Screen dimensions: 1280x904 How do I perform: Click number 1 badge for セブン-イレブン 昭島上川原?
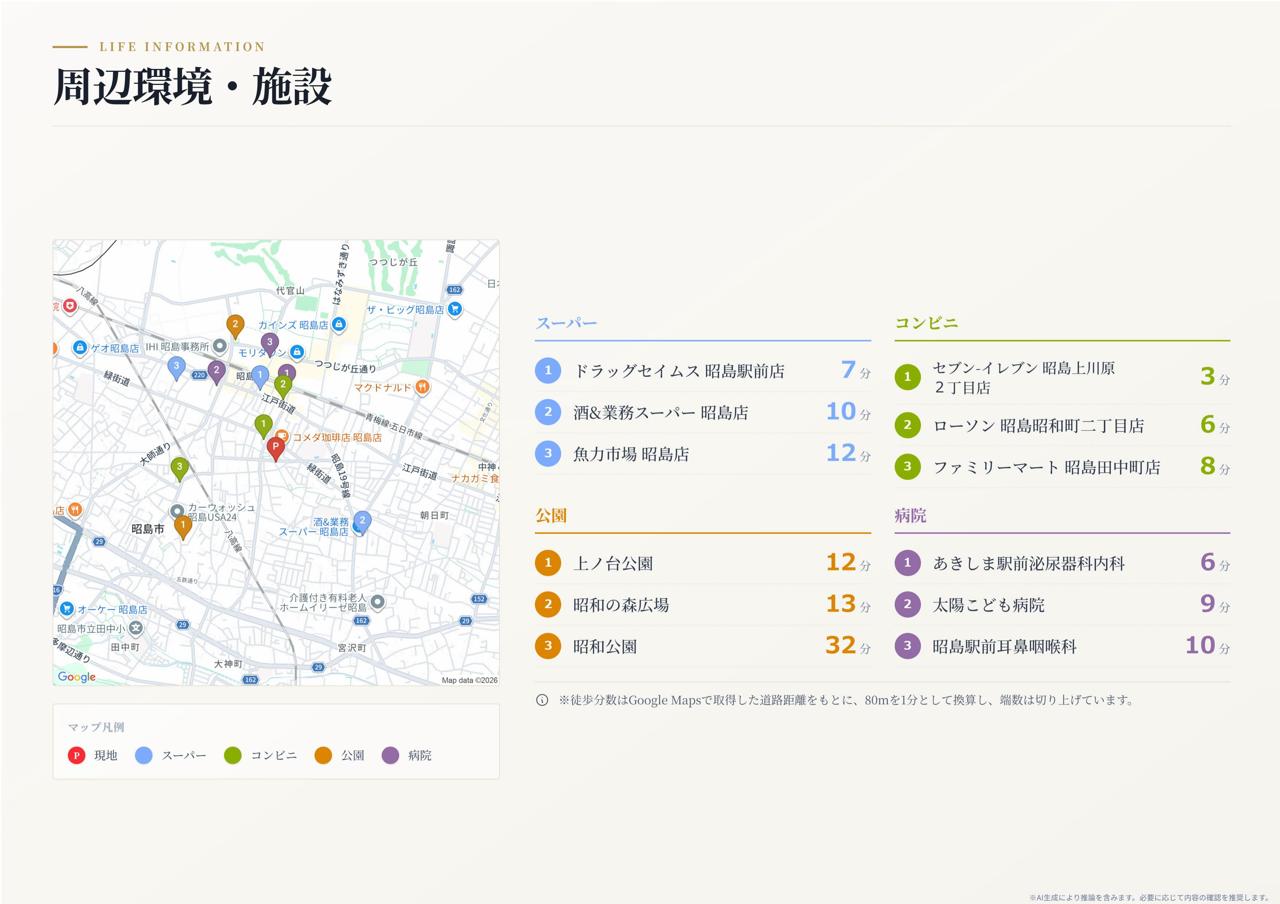tap(907, 377)
